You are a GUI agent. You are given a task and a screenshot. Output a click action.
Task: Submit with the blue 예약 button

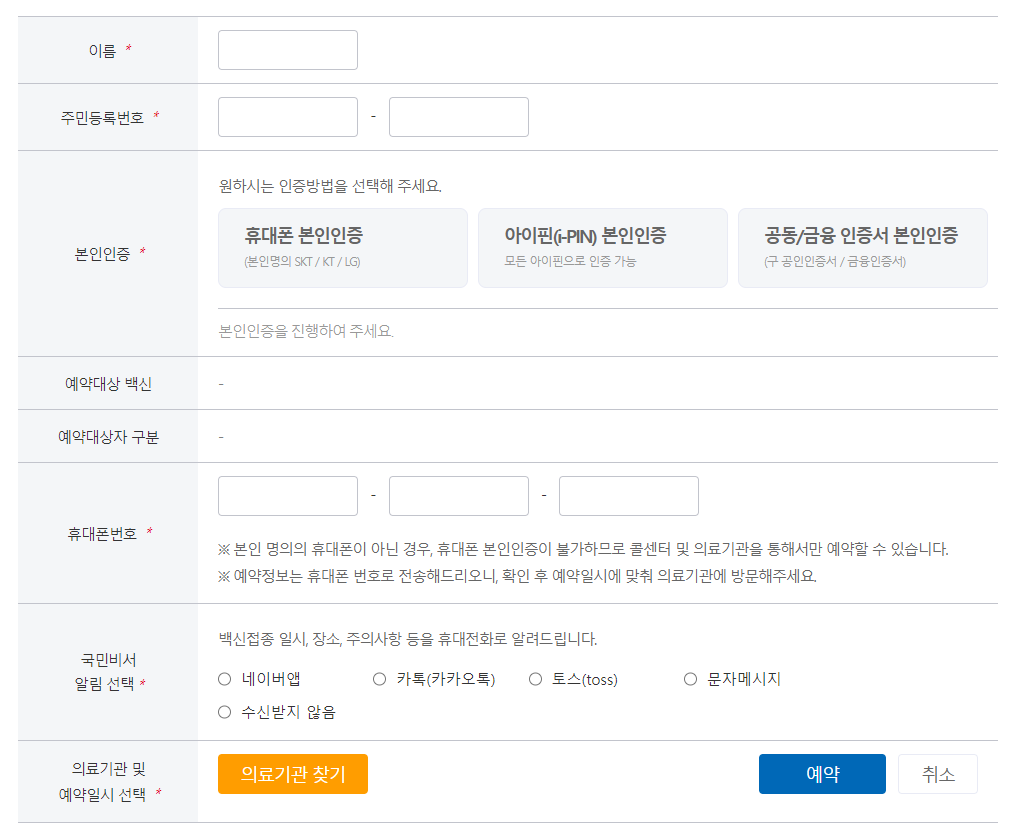click(822, 774)
